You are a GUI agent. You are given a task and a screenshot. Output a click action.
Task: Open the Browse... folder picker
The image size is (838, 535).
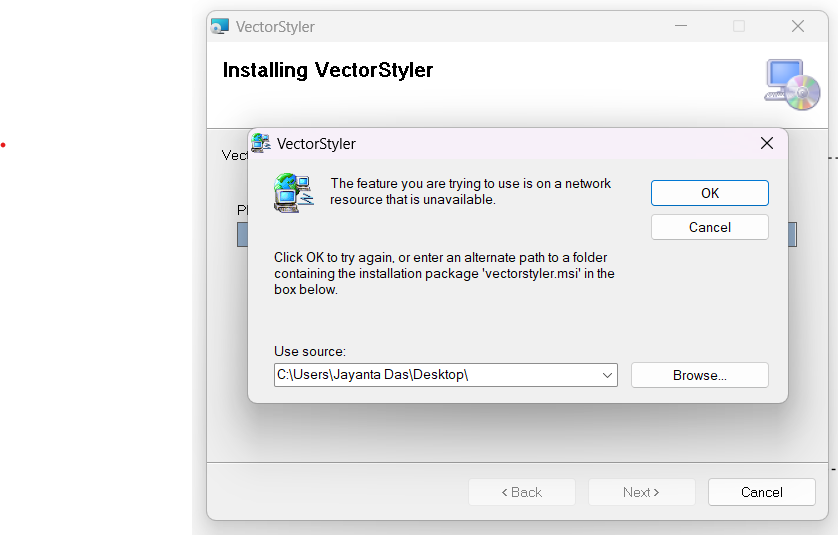tap(699, 375)
